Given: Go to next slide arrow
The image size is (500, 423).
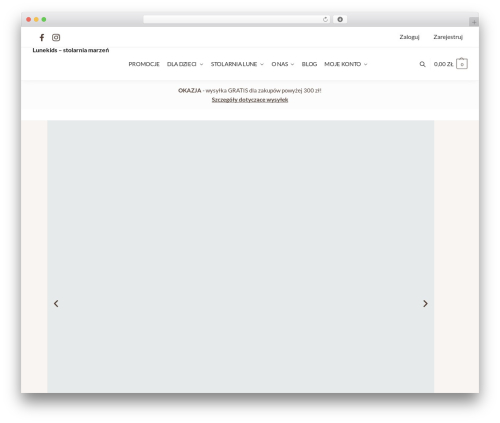Looking at the screenshot, I should (x=425, y=303).
